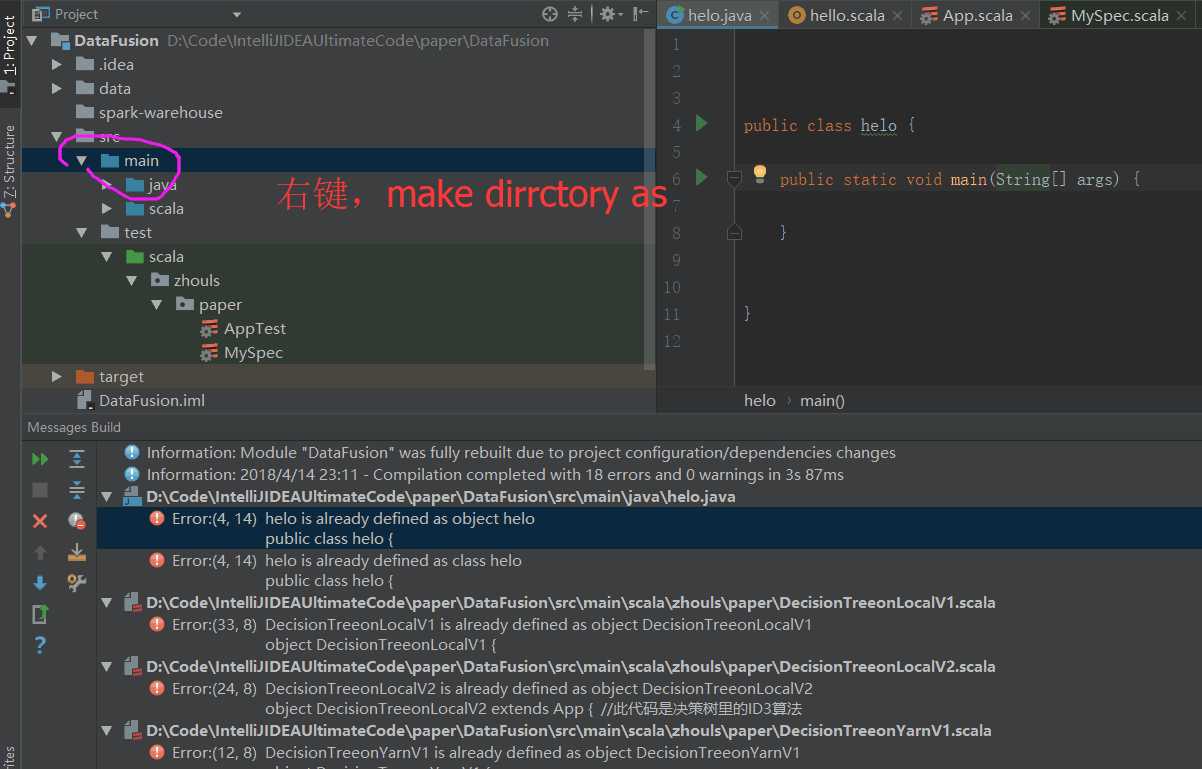Click Project tree vertical scrollbar
1202x769 pixels.
coord(651,200)
